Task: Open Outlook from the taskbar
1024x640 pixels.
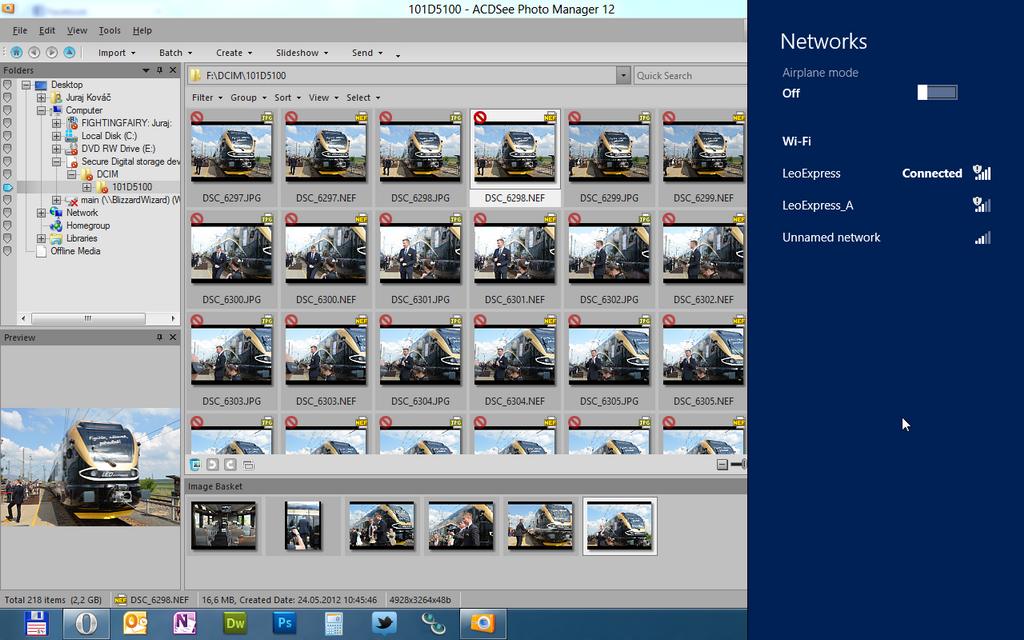Action: [135, 624]
